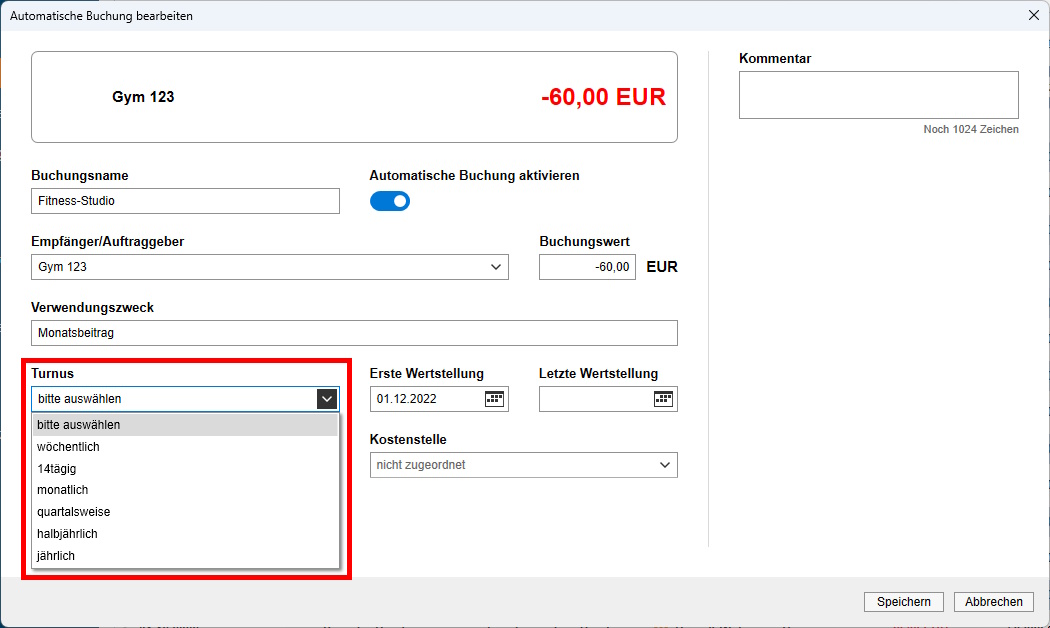Screen dimensions: 1050x628
Task: Click the Buchungswert amount field showing -60,00
Action: (x=587, y=267)
